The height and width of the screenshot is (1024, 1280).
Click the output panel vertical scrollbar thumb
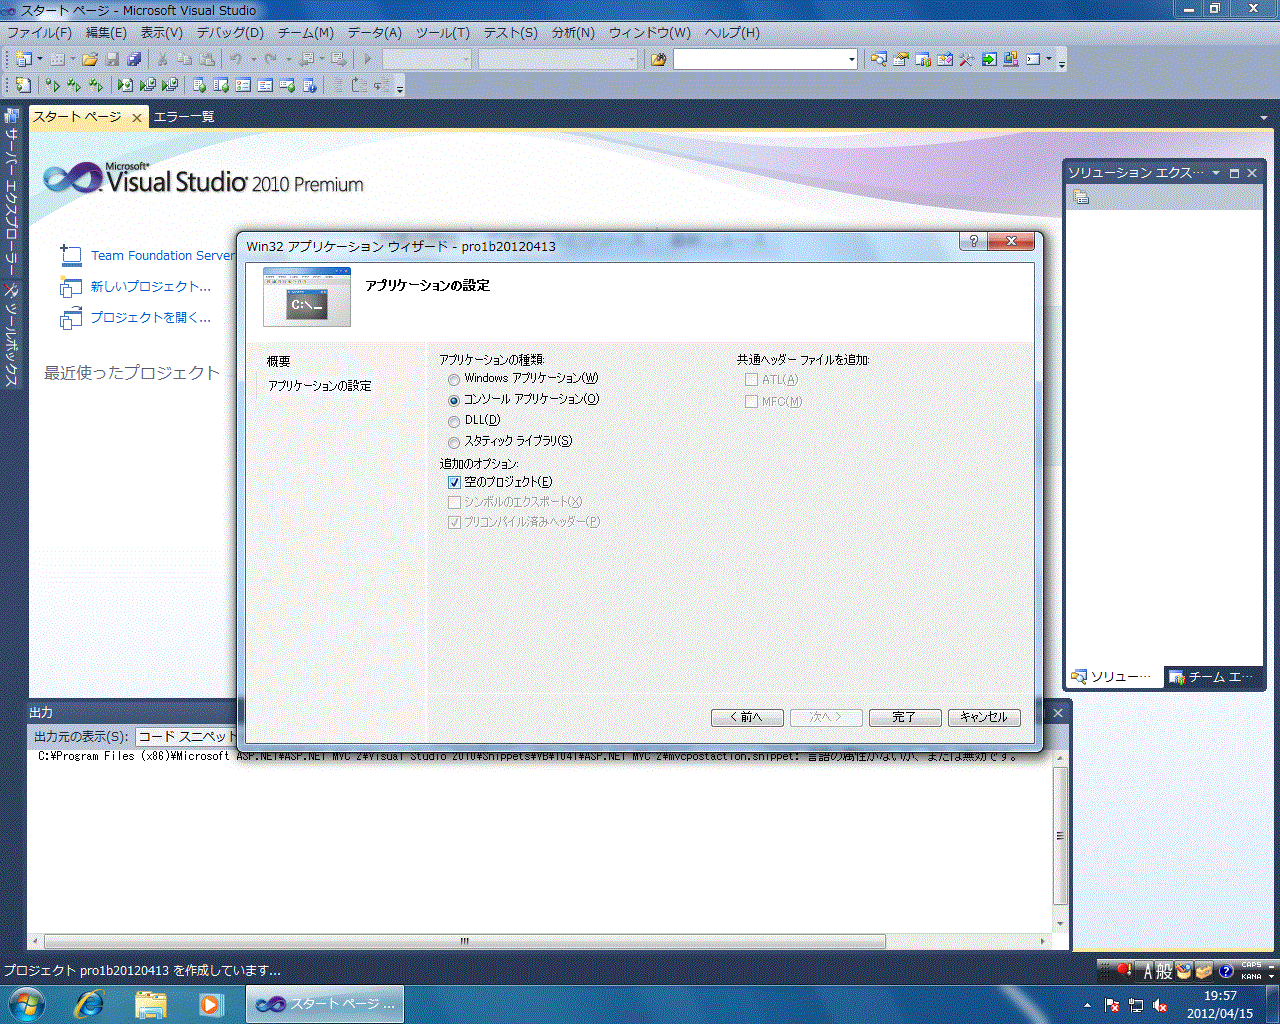1060,836
